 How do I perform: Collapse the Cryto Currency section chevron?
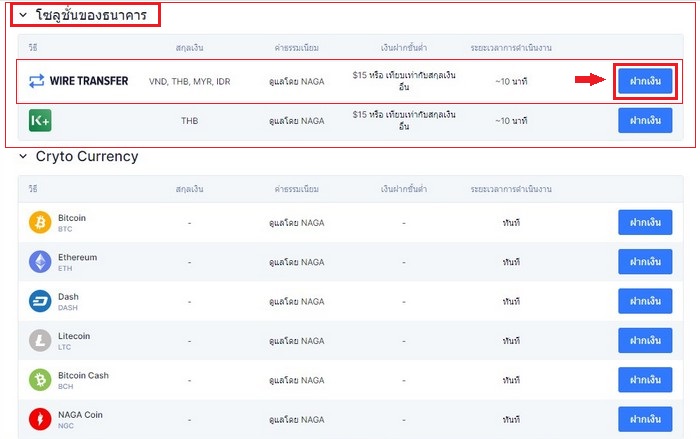coord(23,156)
